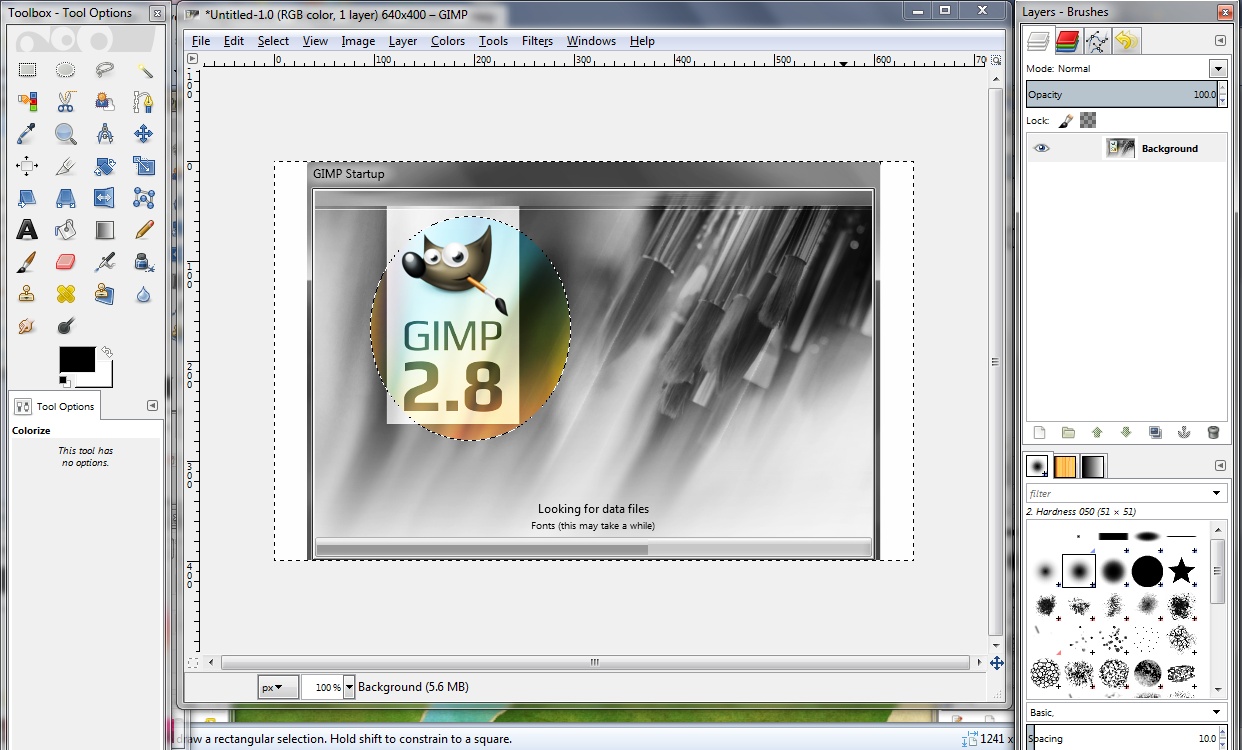Select the Flip tool
The width and height of the screenshot is (1242, 750).
[105, 198]
